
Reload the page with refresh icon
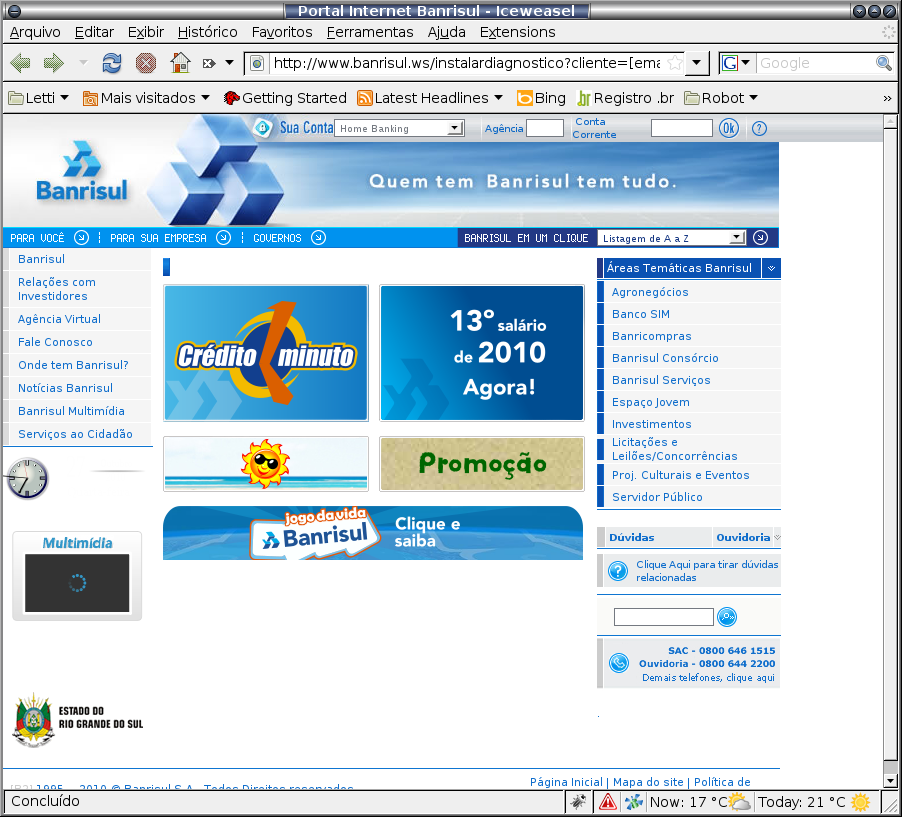(x=112, y=63)
